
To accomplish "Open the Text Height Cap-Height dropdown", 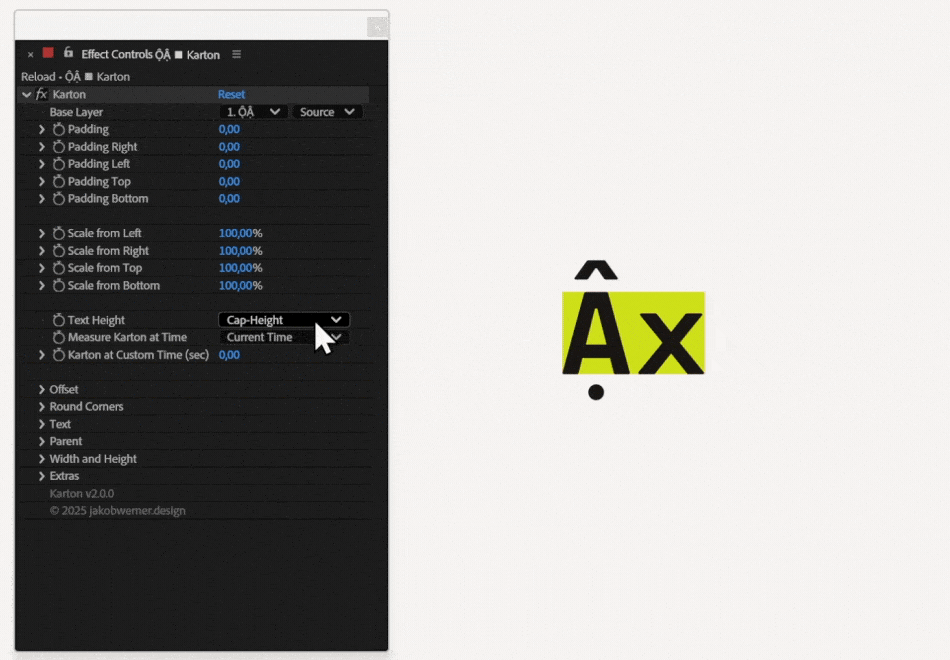I will [283, 319].
